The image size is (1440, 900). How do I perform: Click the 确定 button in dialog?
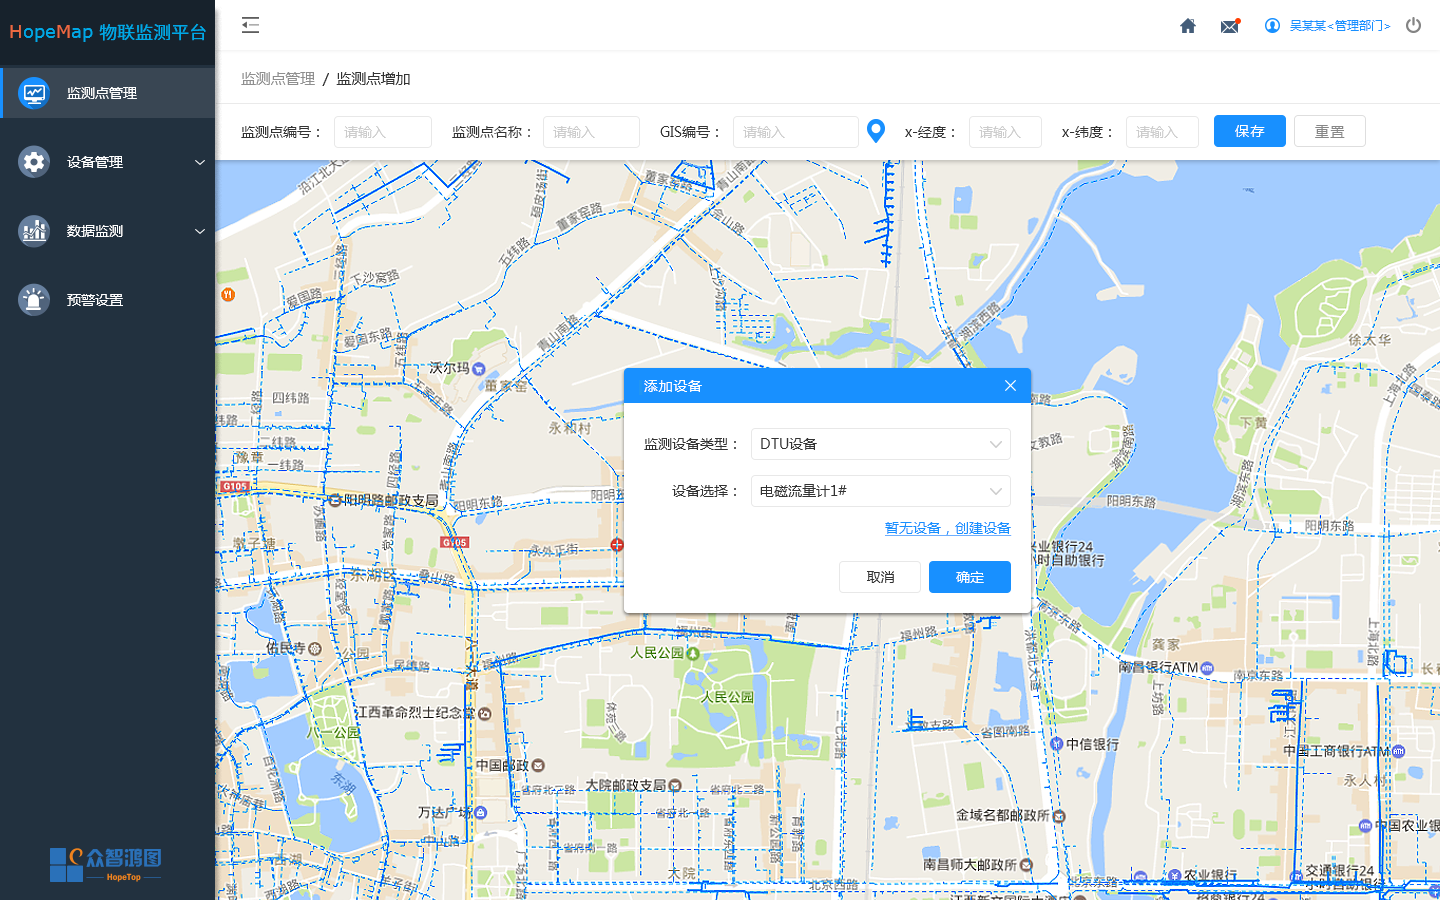coord(969,577)
